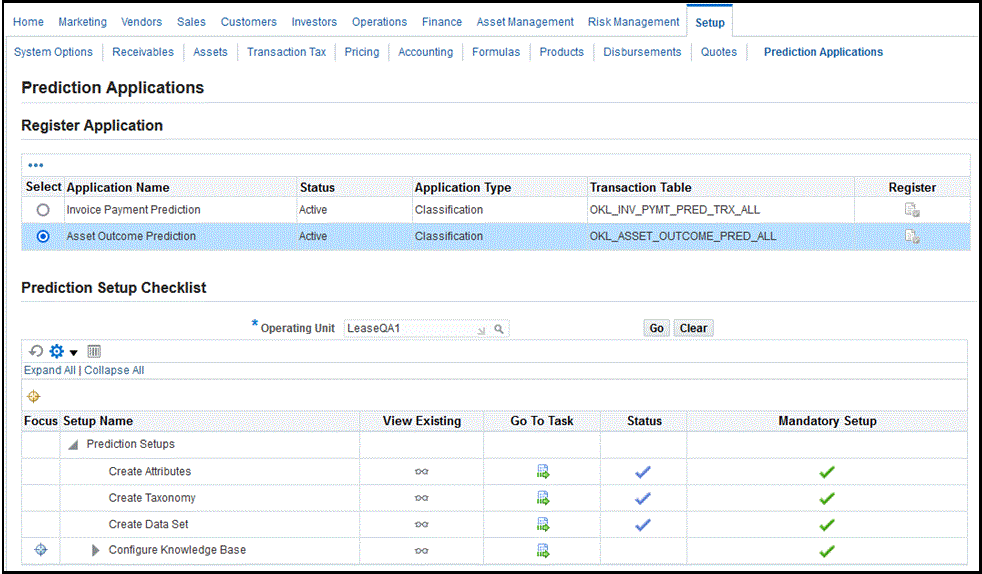Collapse the Prediction Setups tree node

73,444
